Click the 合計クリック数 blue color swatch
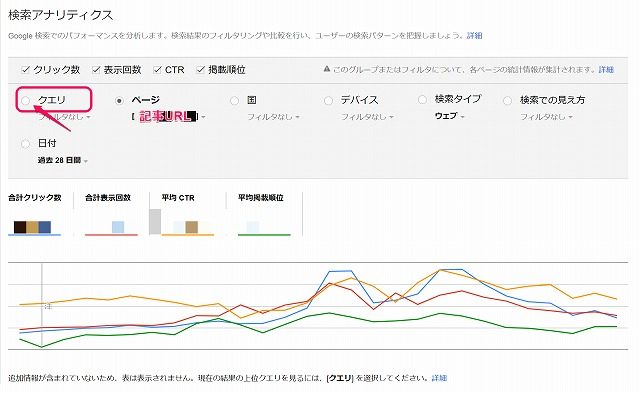The height and width of the screenshot is (393, 640). pos(45,227)
